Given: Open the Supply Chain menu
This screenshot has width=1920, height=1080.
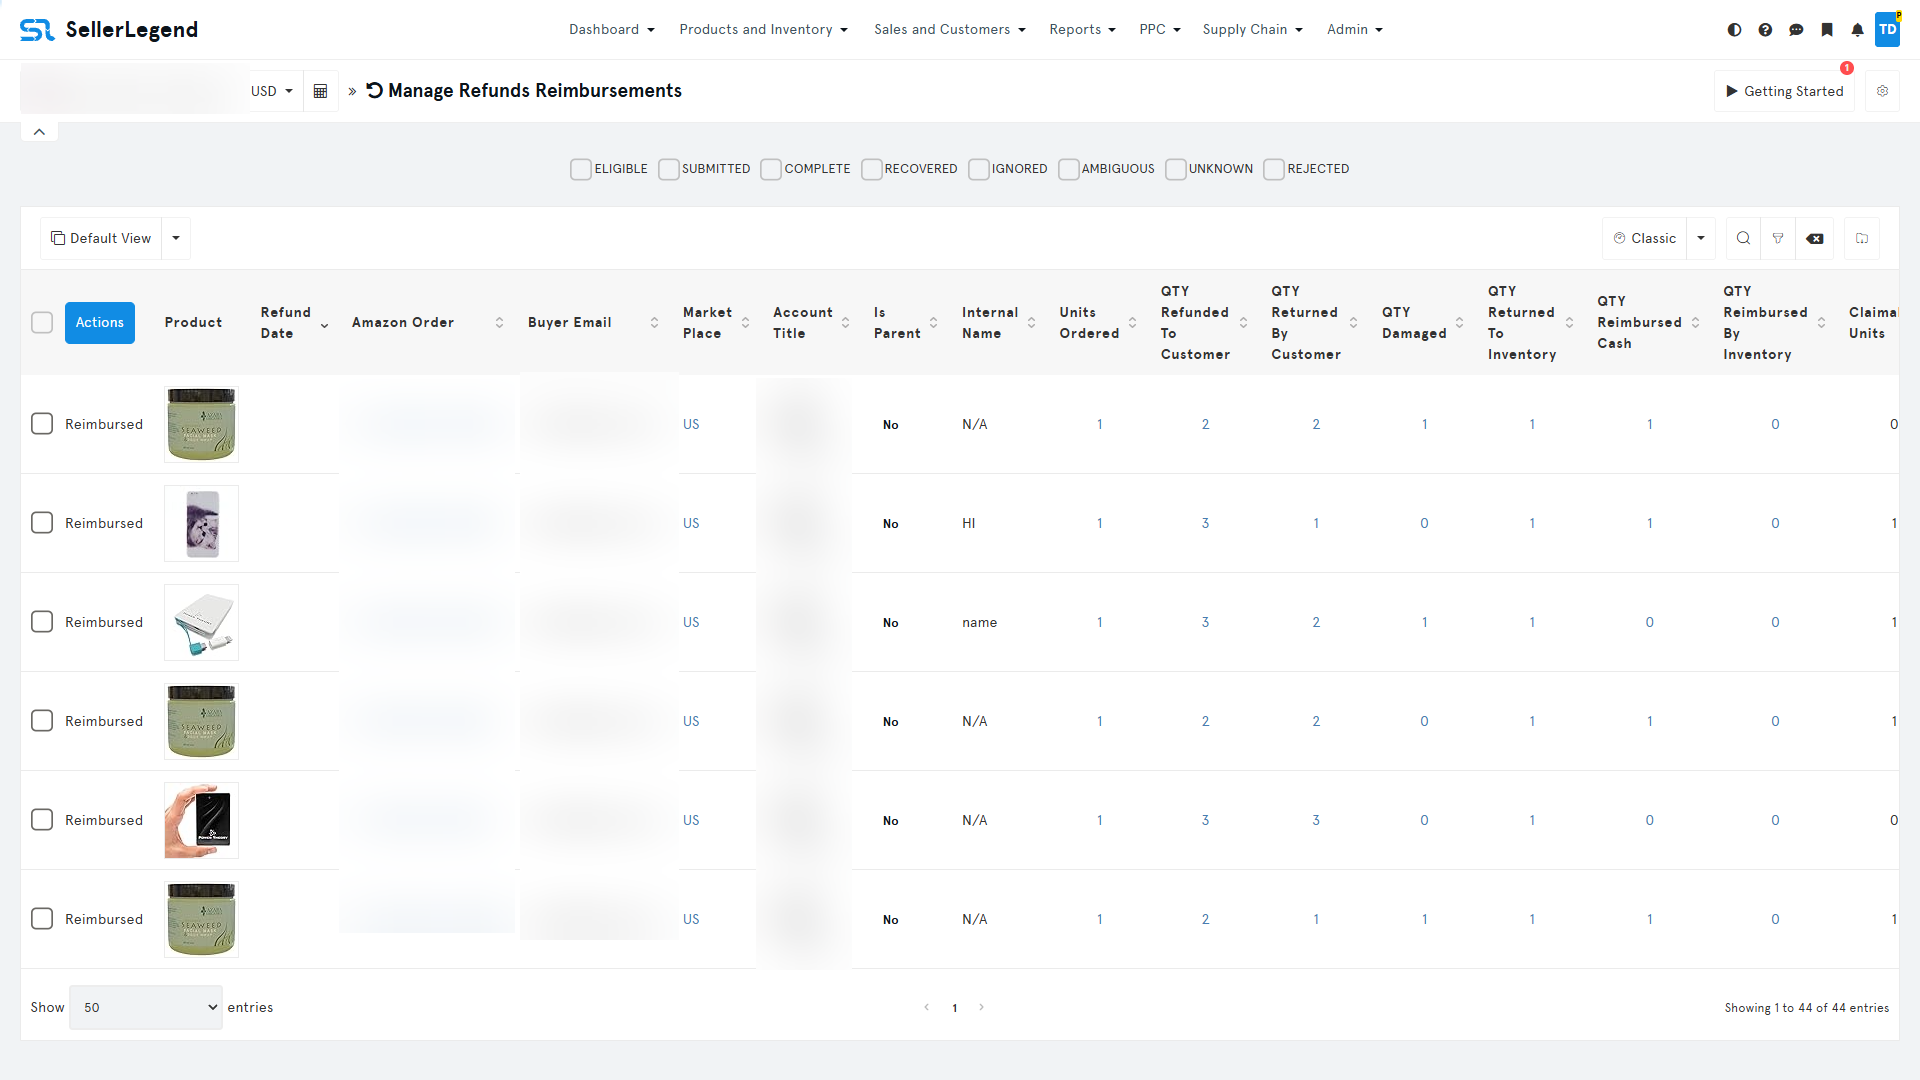Looking at the screenshot, I should tap(1252, 30).
